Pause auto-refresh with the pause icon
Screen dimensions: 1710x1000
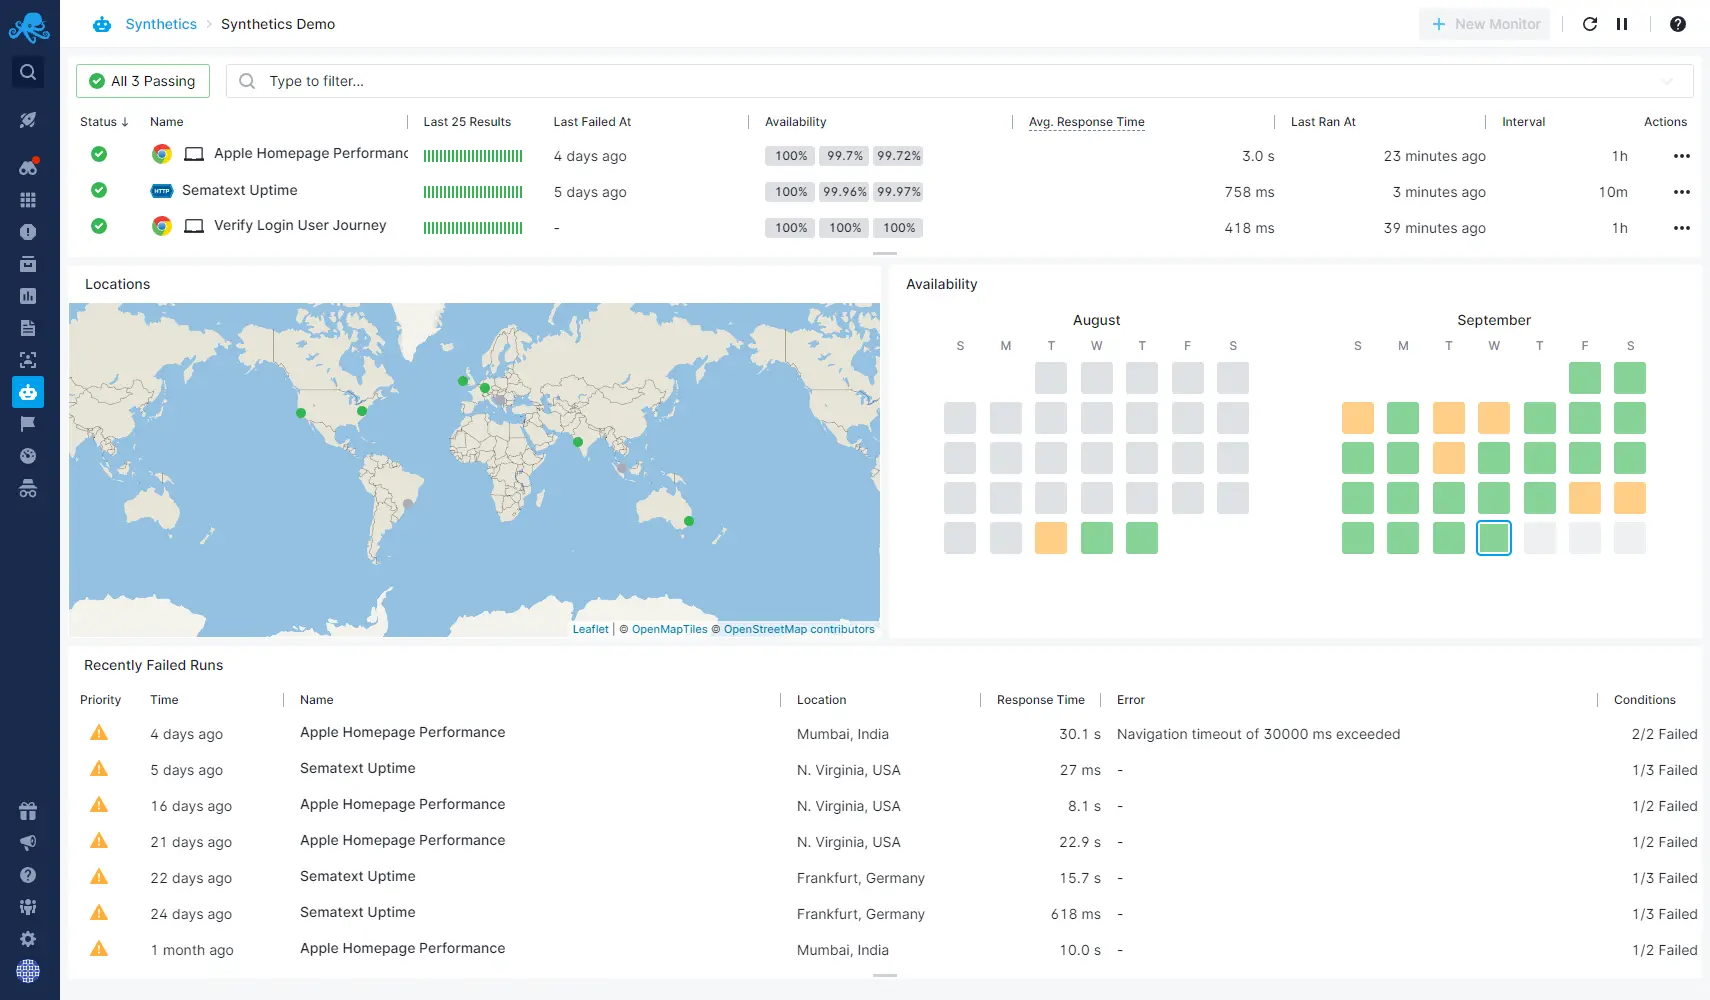coord(1622,24)
